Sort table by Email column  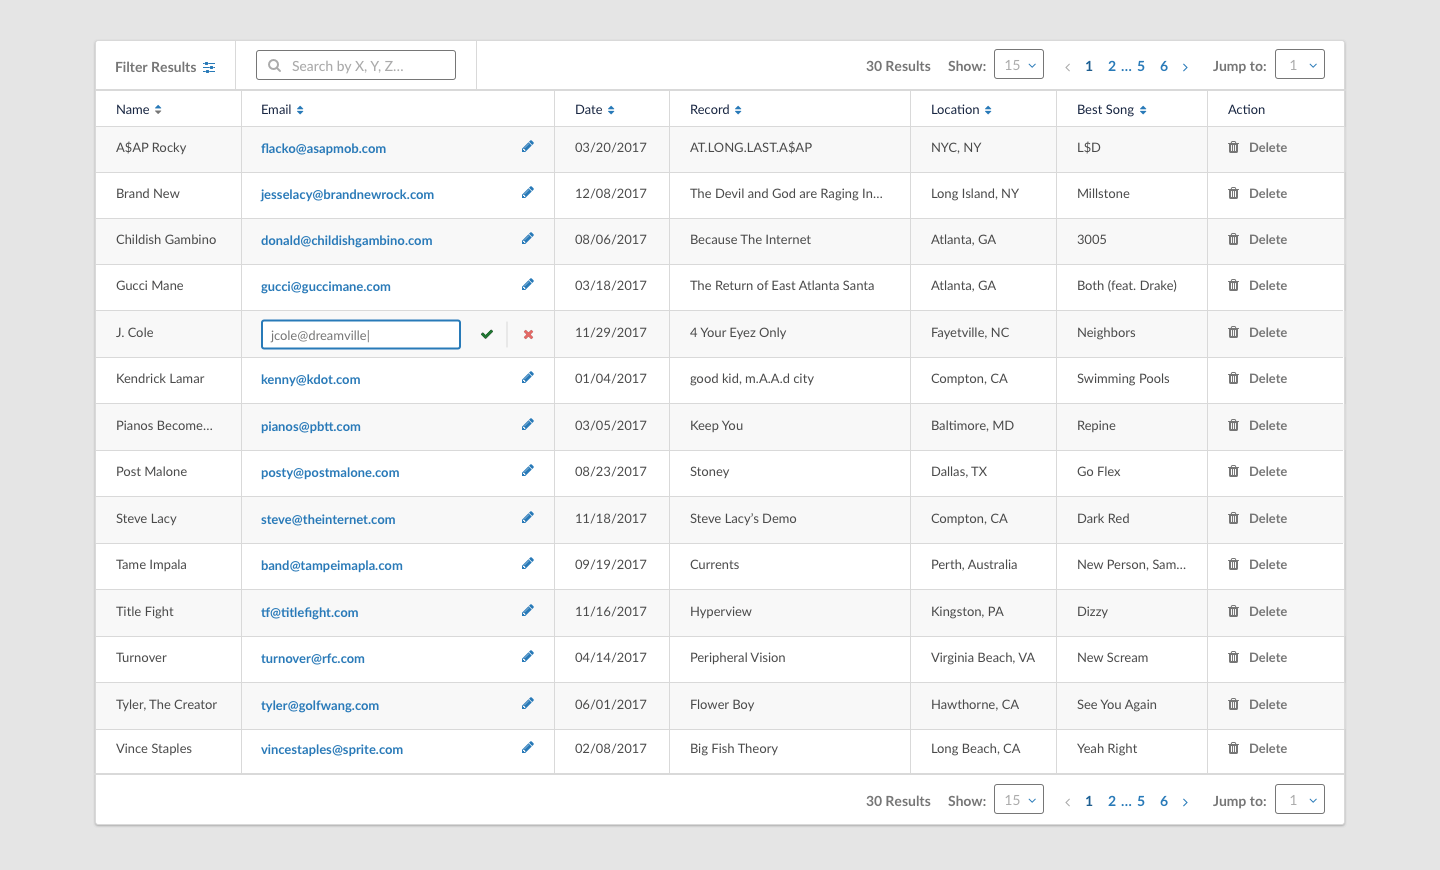coord(300,110)
